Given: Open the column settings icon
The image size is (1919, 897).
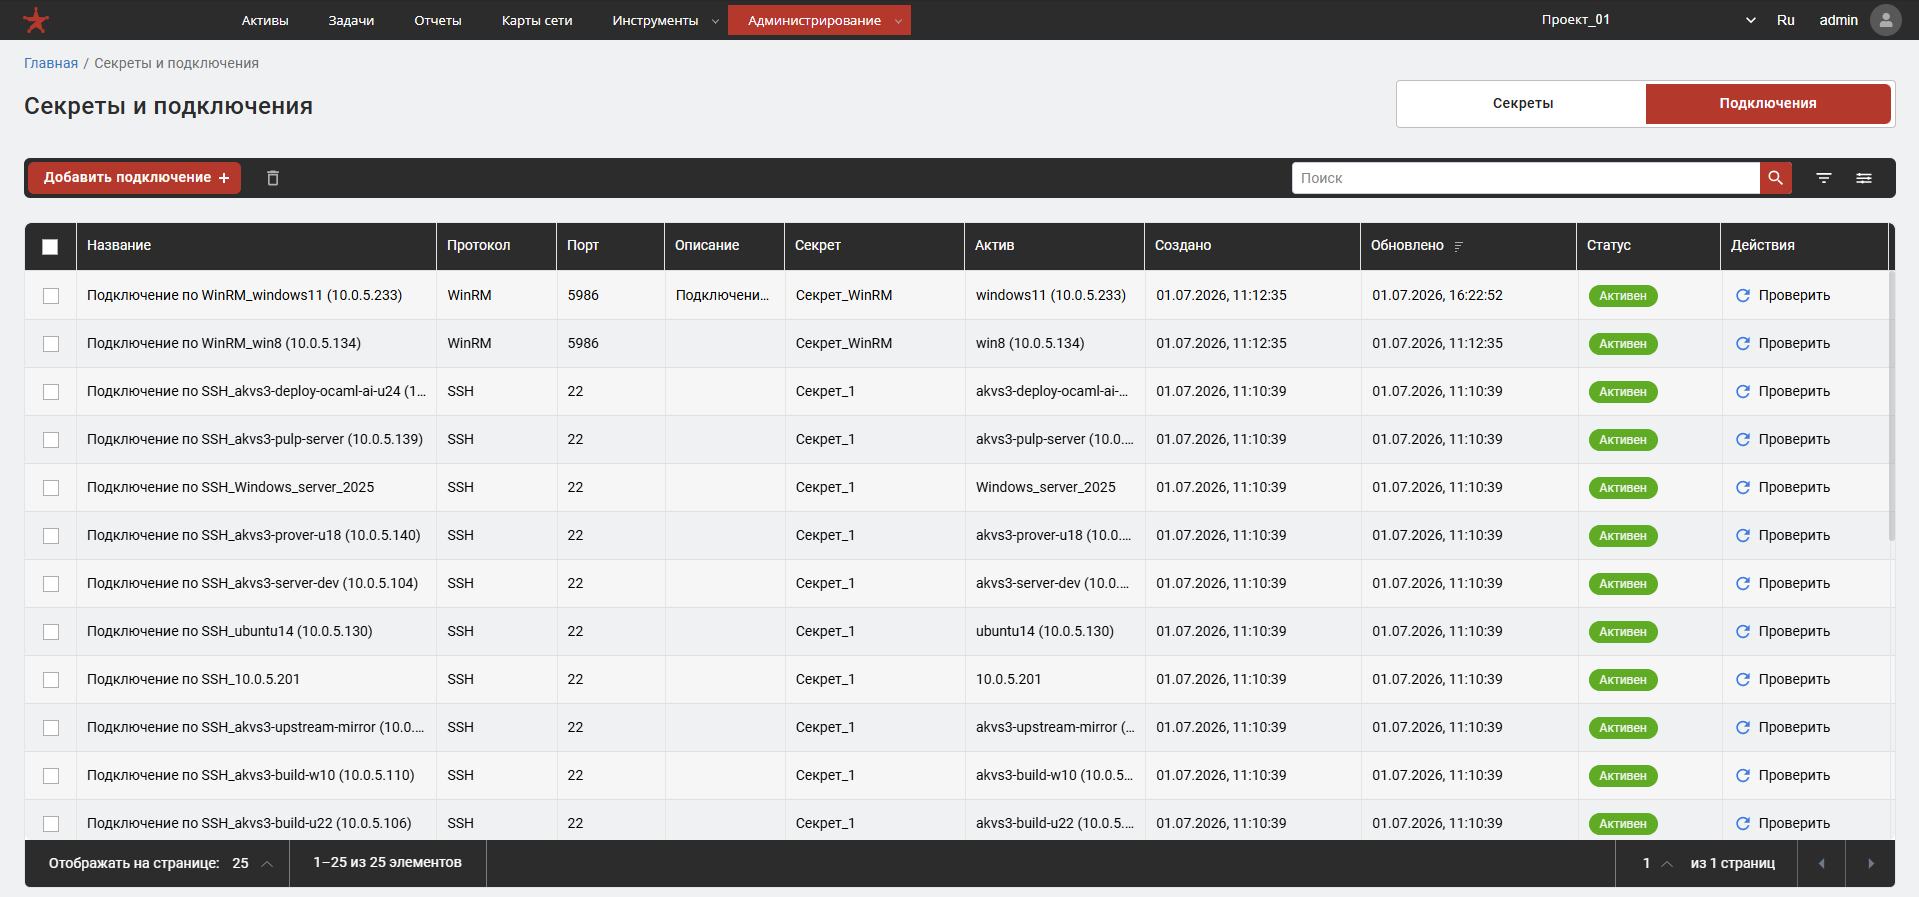Looking at the screenshot, I should [1864, 178].
